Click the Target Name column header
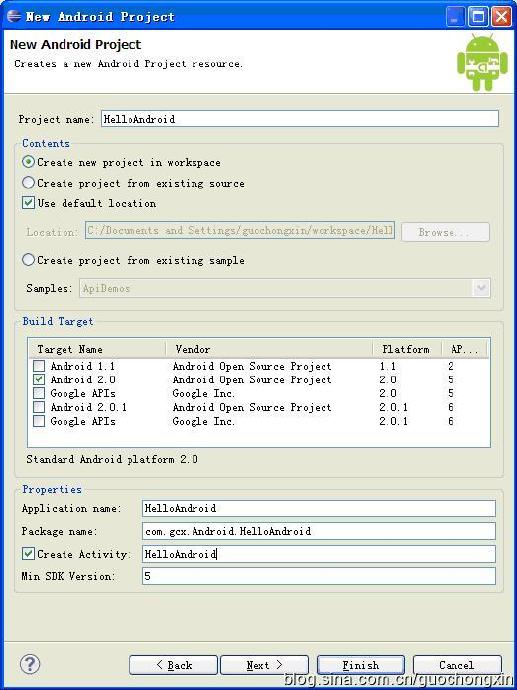The width and height of the screenshot is (517, 690). (97, 349)
